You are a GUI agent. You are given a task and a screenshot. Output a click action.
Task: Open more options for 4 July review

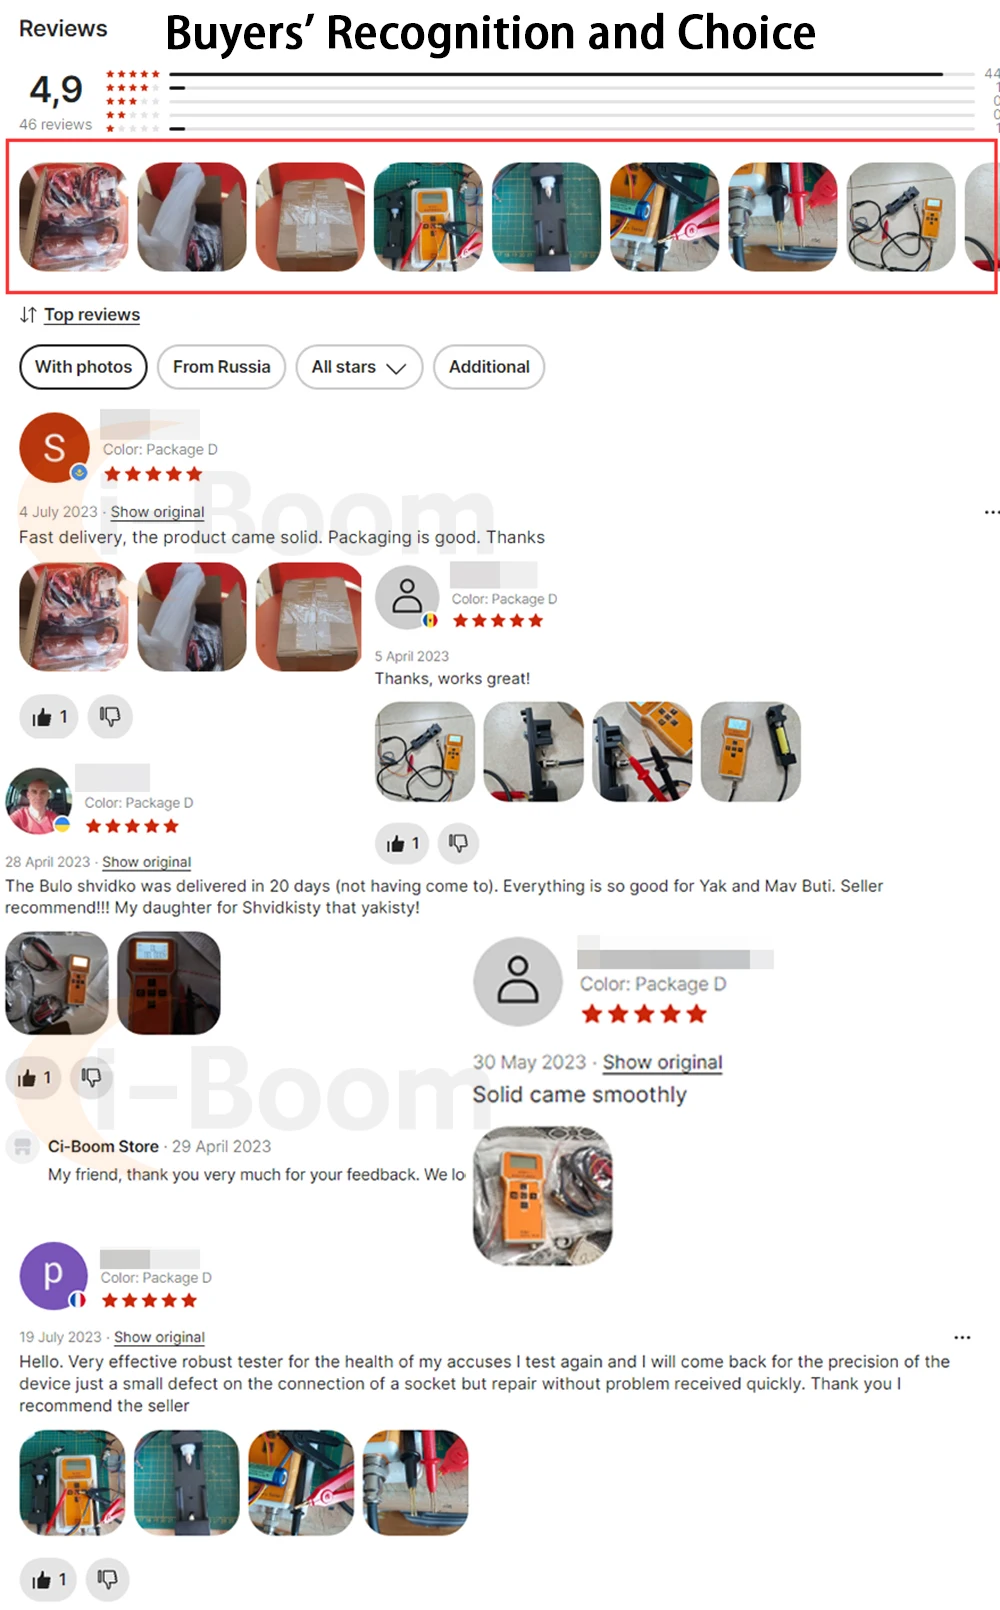pos(991,512)
